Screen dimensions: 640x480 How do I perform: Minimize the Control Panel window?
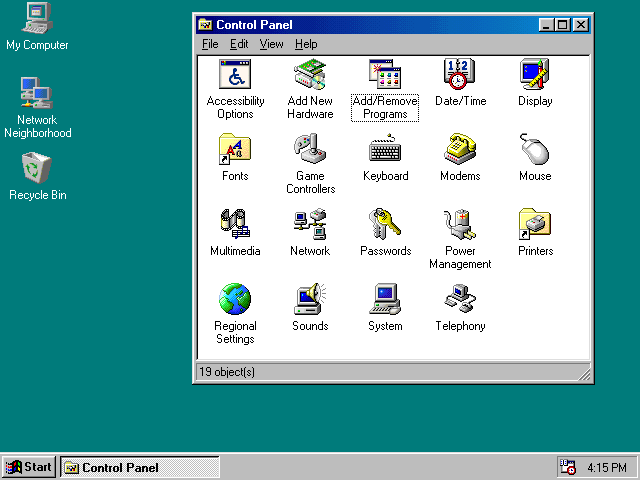click(x=546, y=25)
